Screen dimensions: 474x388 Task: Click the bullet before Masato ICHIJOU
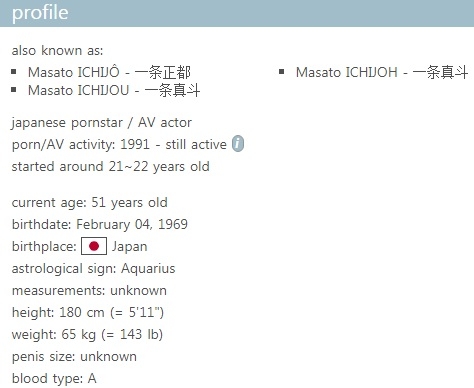point(14,90)
